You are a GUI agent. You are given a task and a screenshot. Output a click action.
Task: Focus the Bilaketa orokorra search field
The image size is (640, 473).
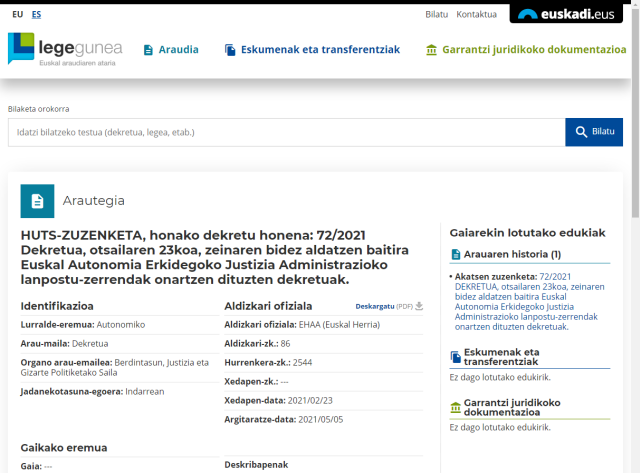tap(287, 132)
